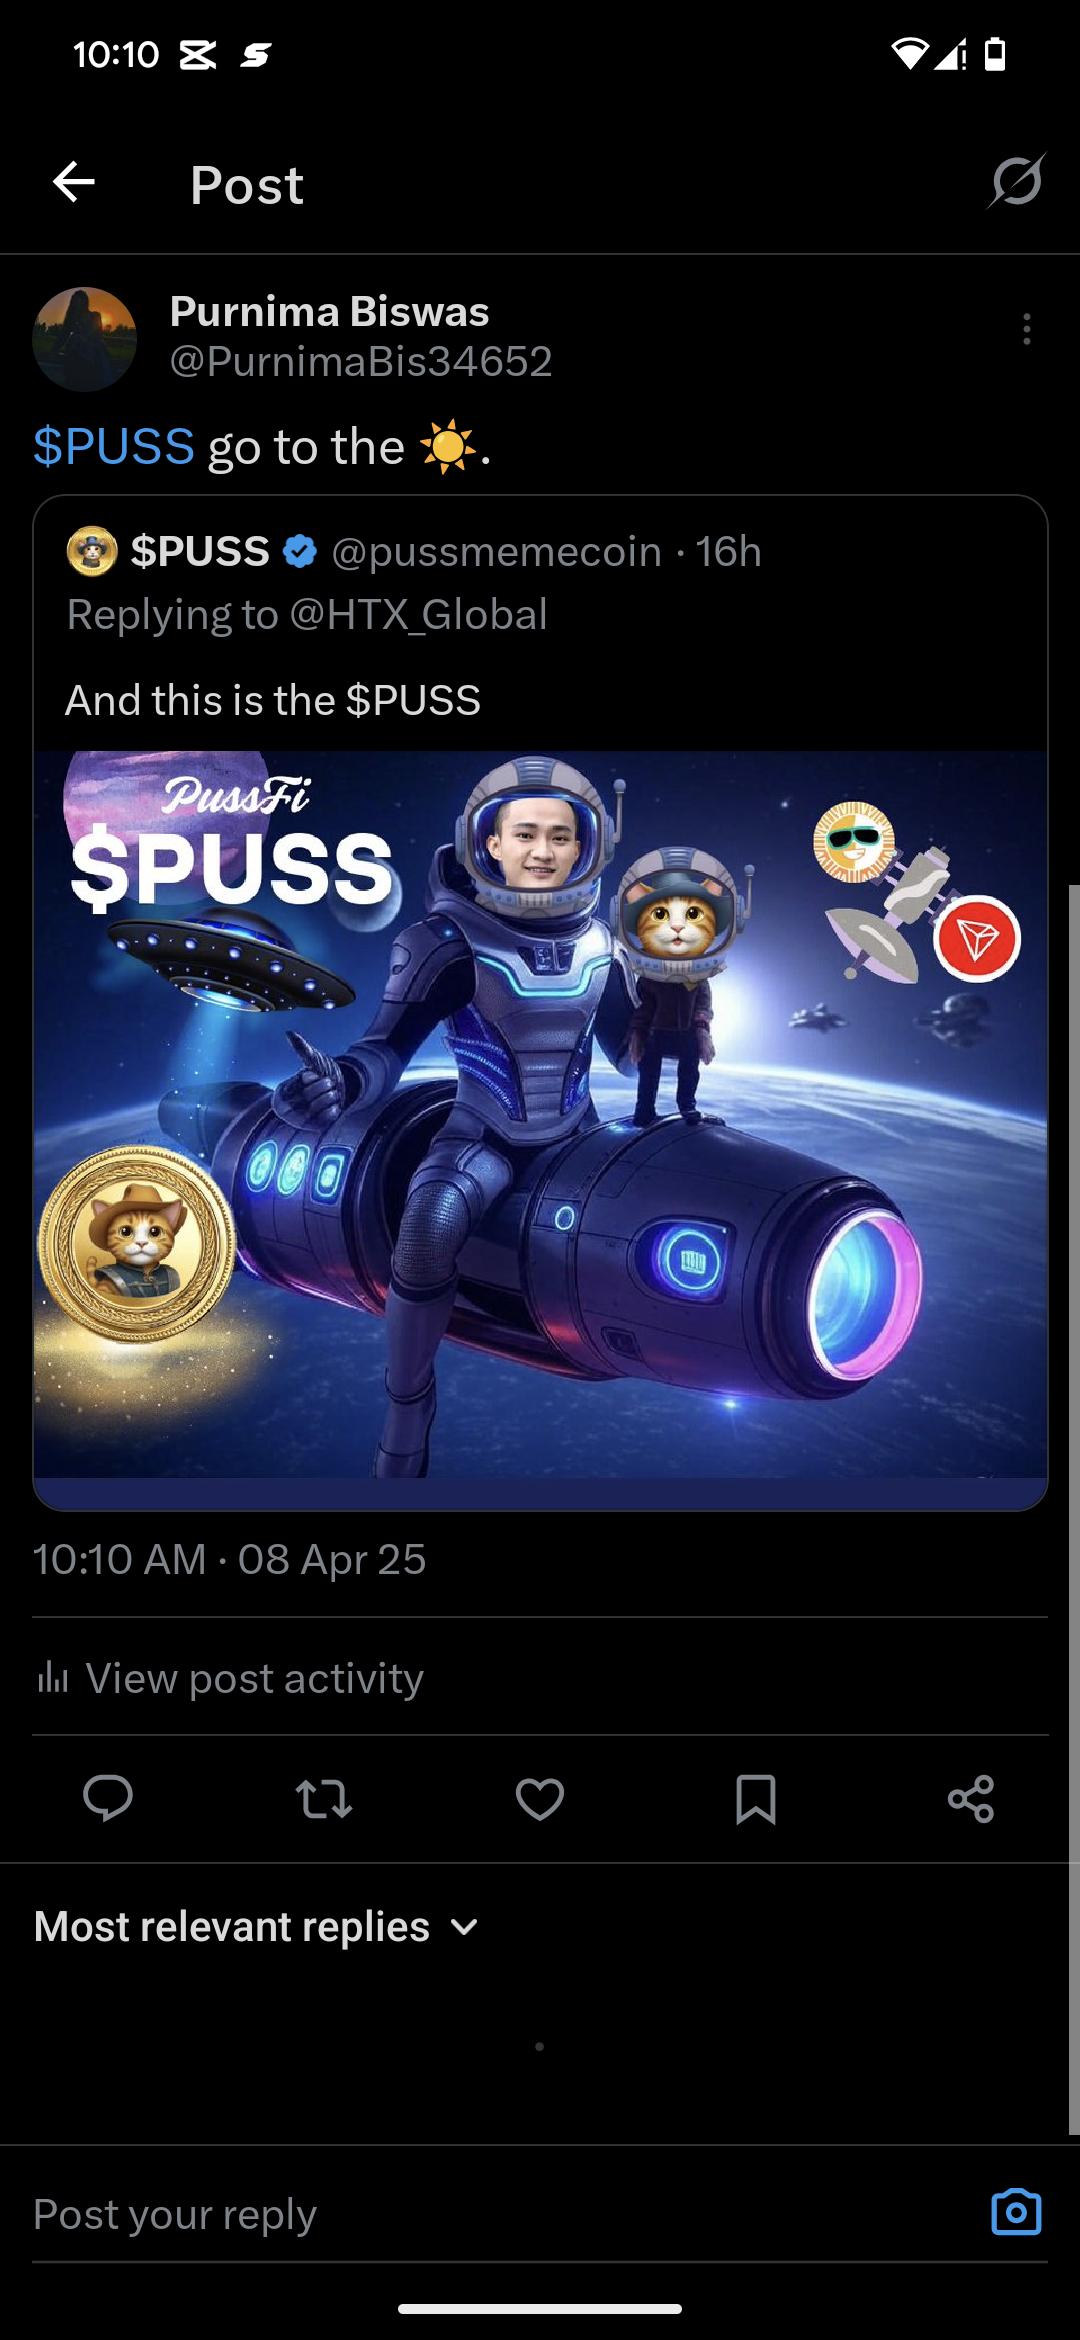Open Purnima Biswas profile avatar

click(x=85, y=339)
